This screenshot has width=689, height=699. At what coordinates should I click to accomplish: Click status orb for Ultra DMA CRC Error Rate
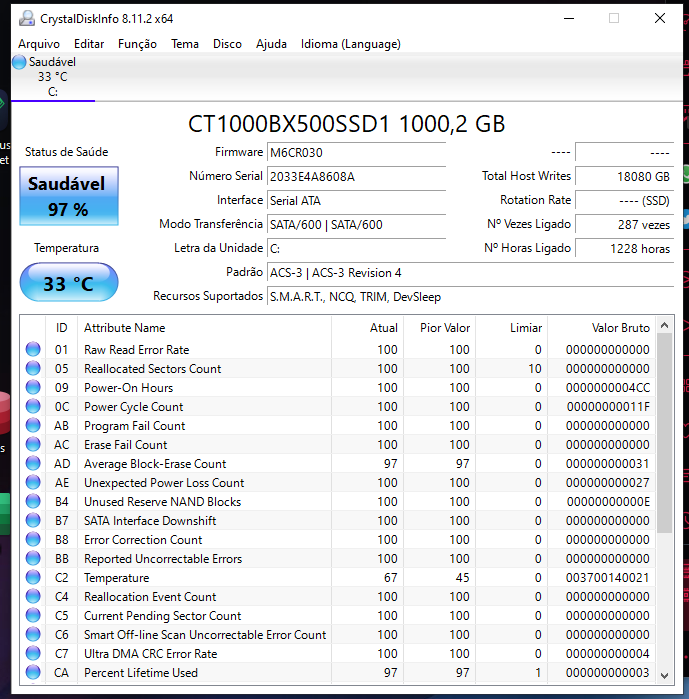pyautogui.click(x=33, y=654)
